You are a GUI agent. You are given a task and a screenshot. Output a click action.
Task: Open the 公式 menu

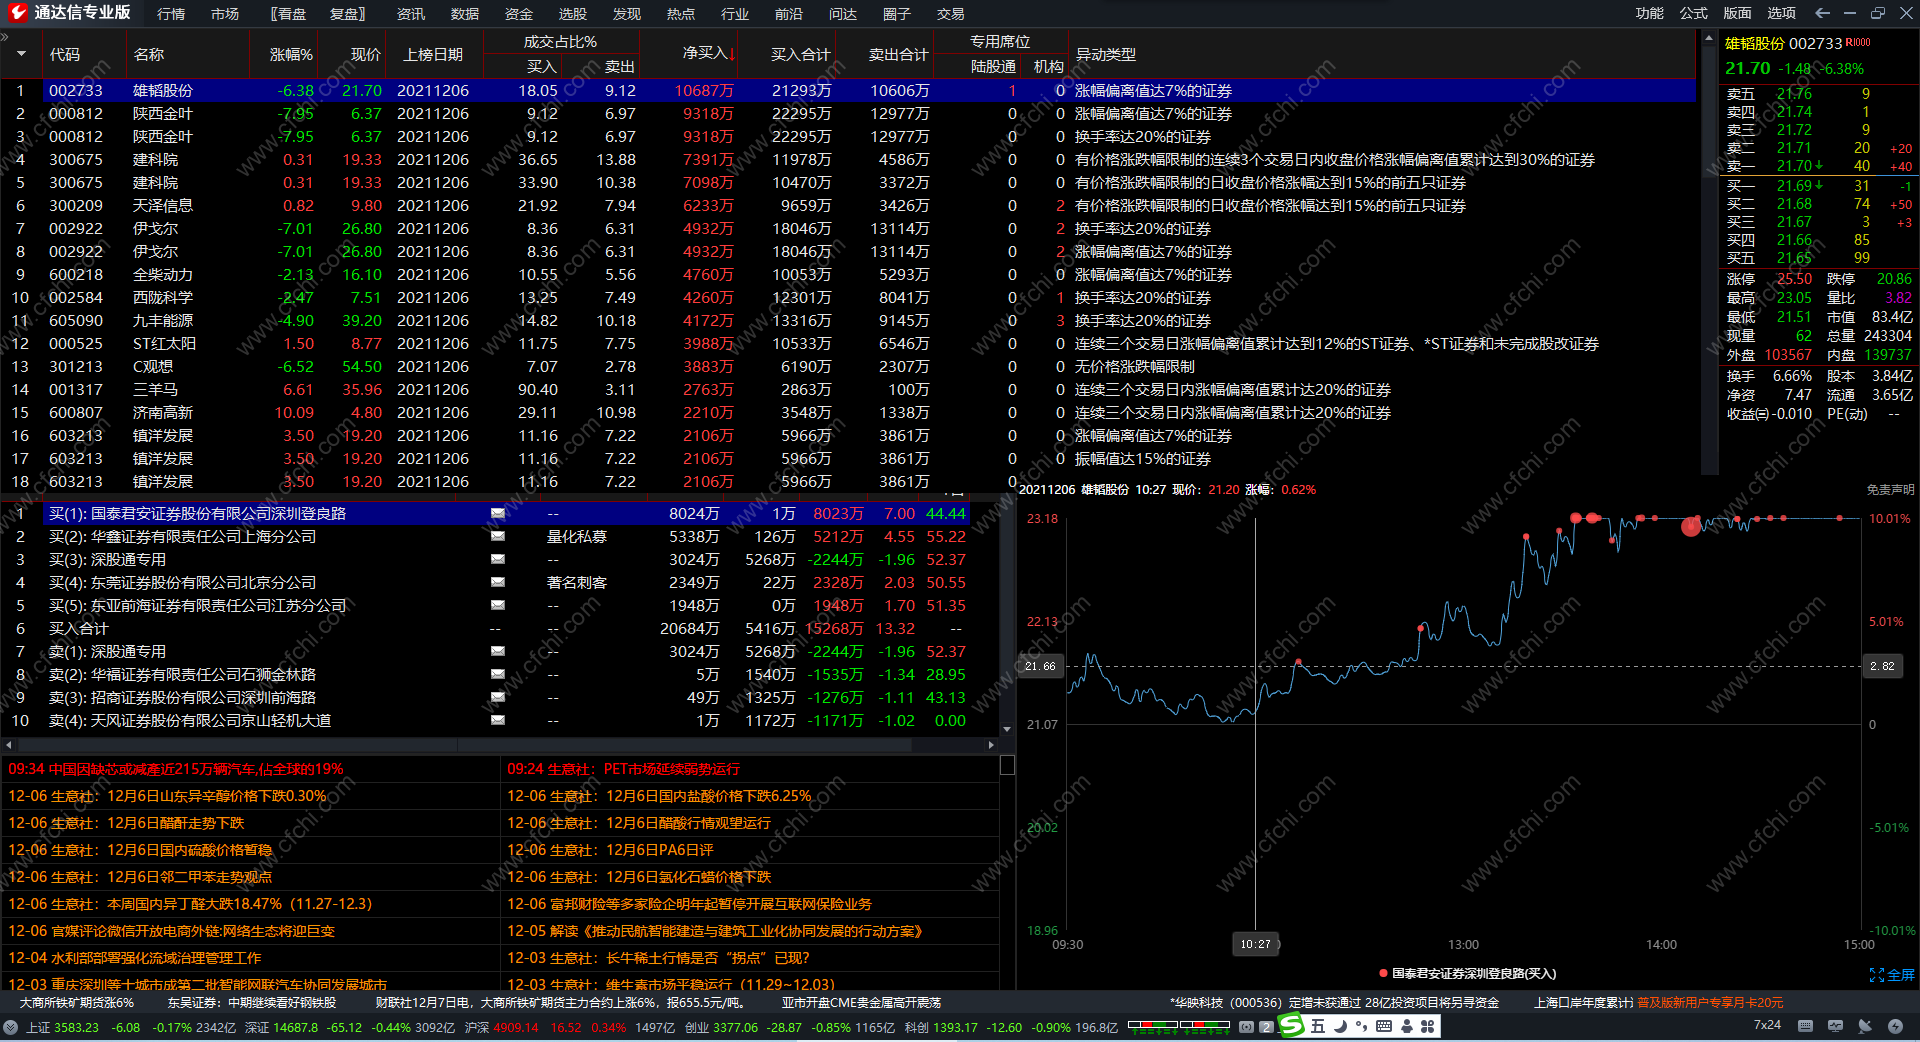click(1693, 13)
